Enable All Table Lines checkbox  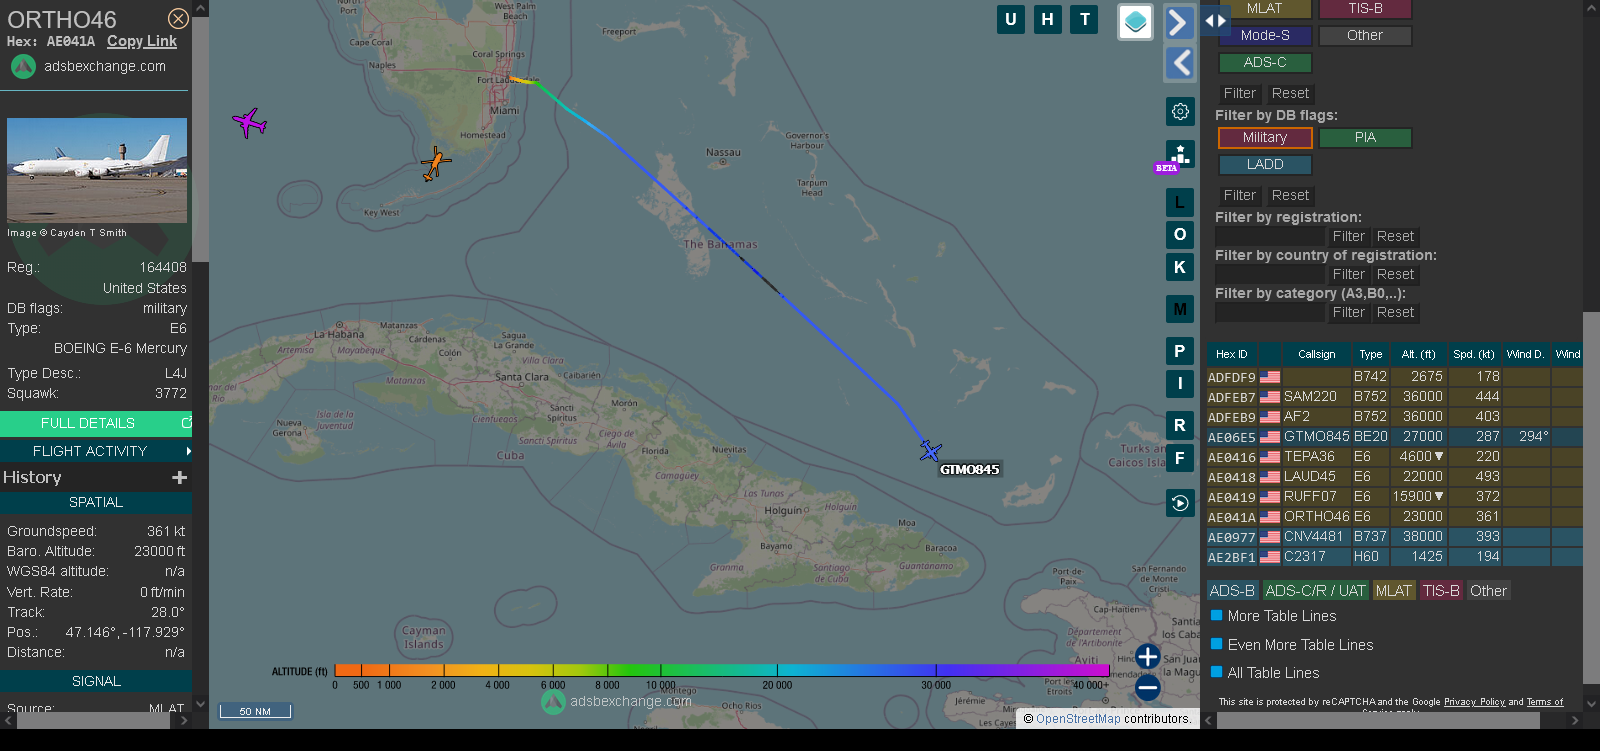(x=1217, y=672)
